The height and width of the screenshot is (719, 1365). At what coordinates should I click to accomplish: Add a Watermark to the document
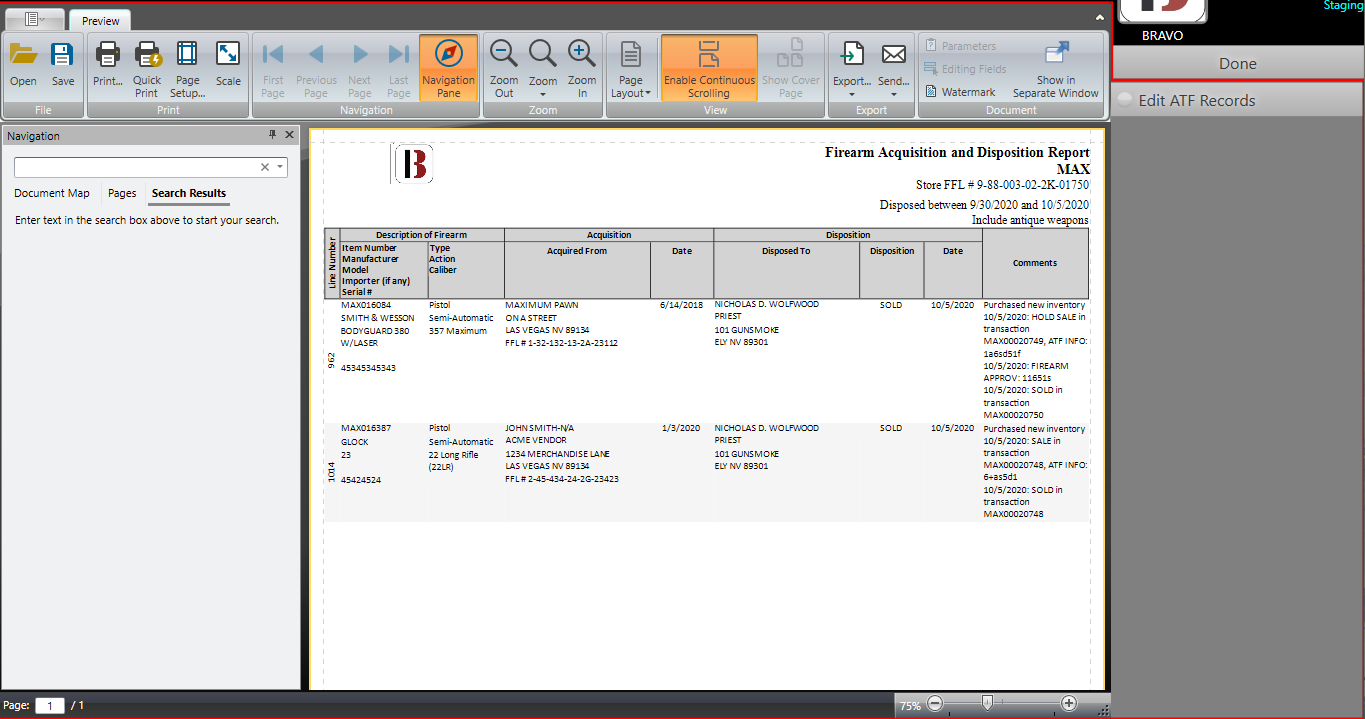point(959,92)
